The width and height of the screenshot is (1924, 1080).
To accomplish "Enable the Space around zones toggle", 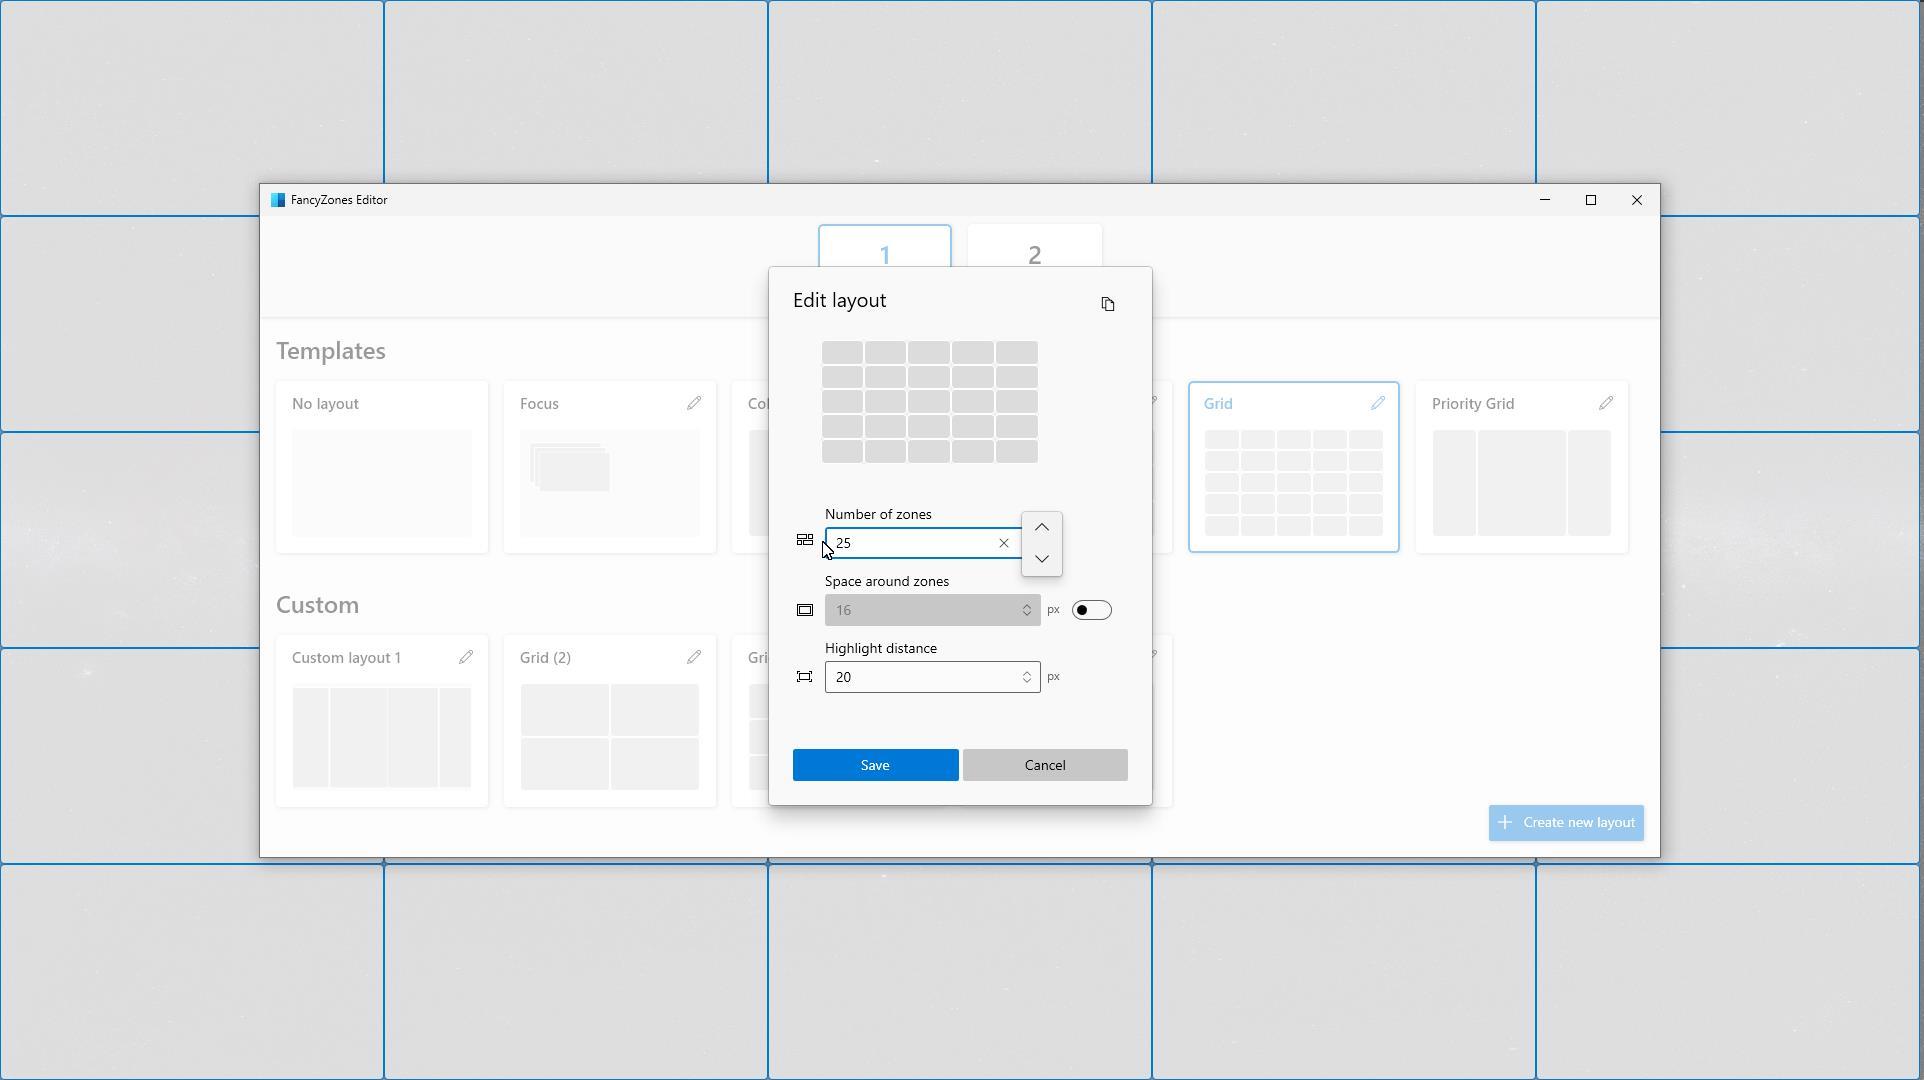I will [x=1091, y=609].
